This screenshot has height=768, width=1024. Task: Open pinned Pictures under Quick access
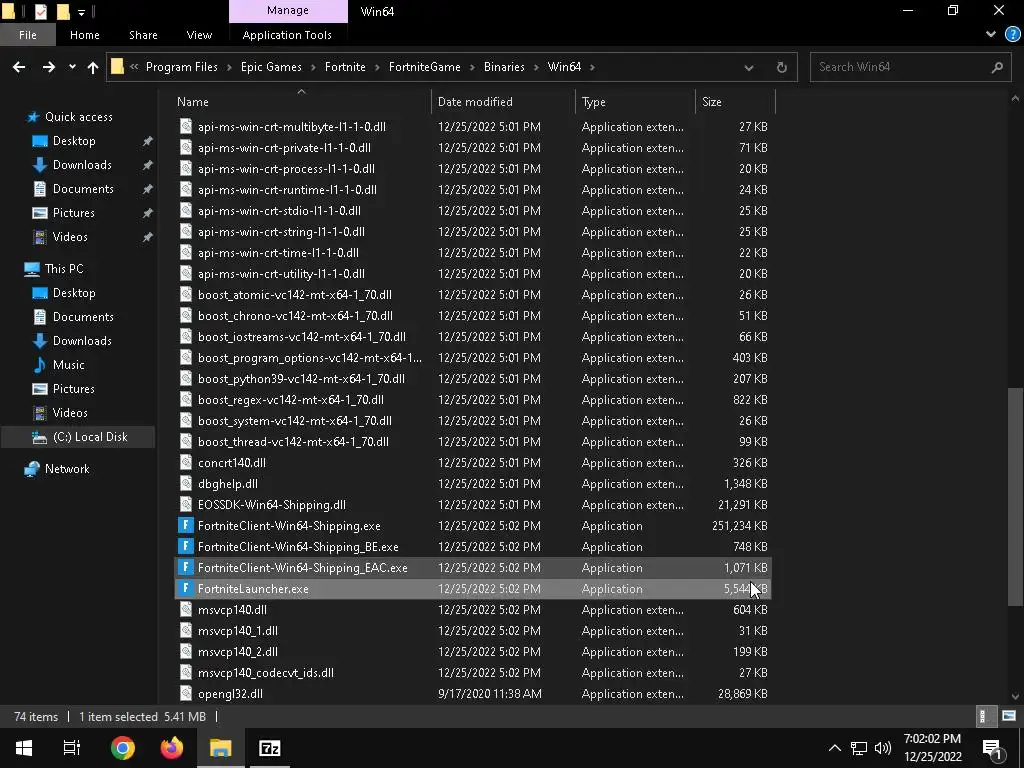[x=73, y=213]
